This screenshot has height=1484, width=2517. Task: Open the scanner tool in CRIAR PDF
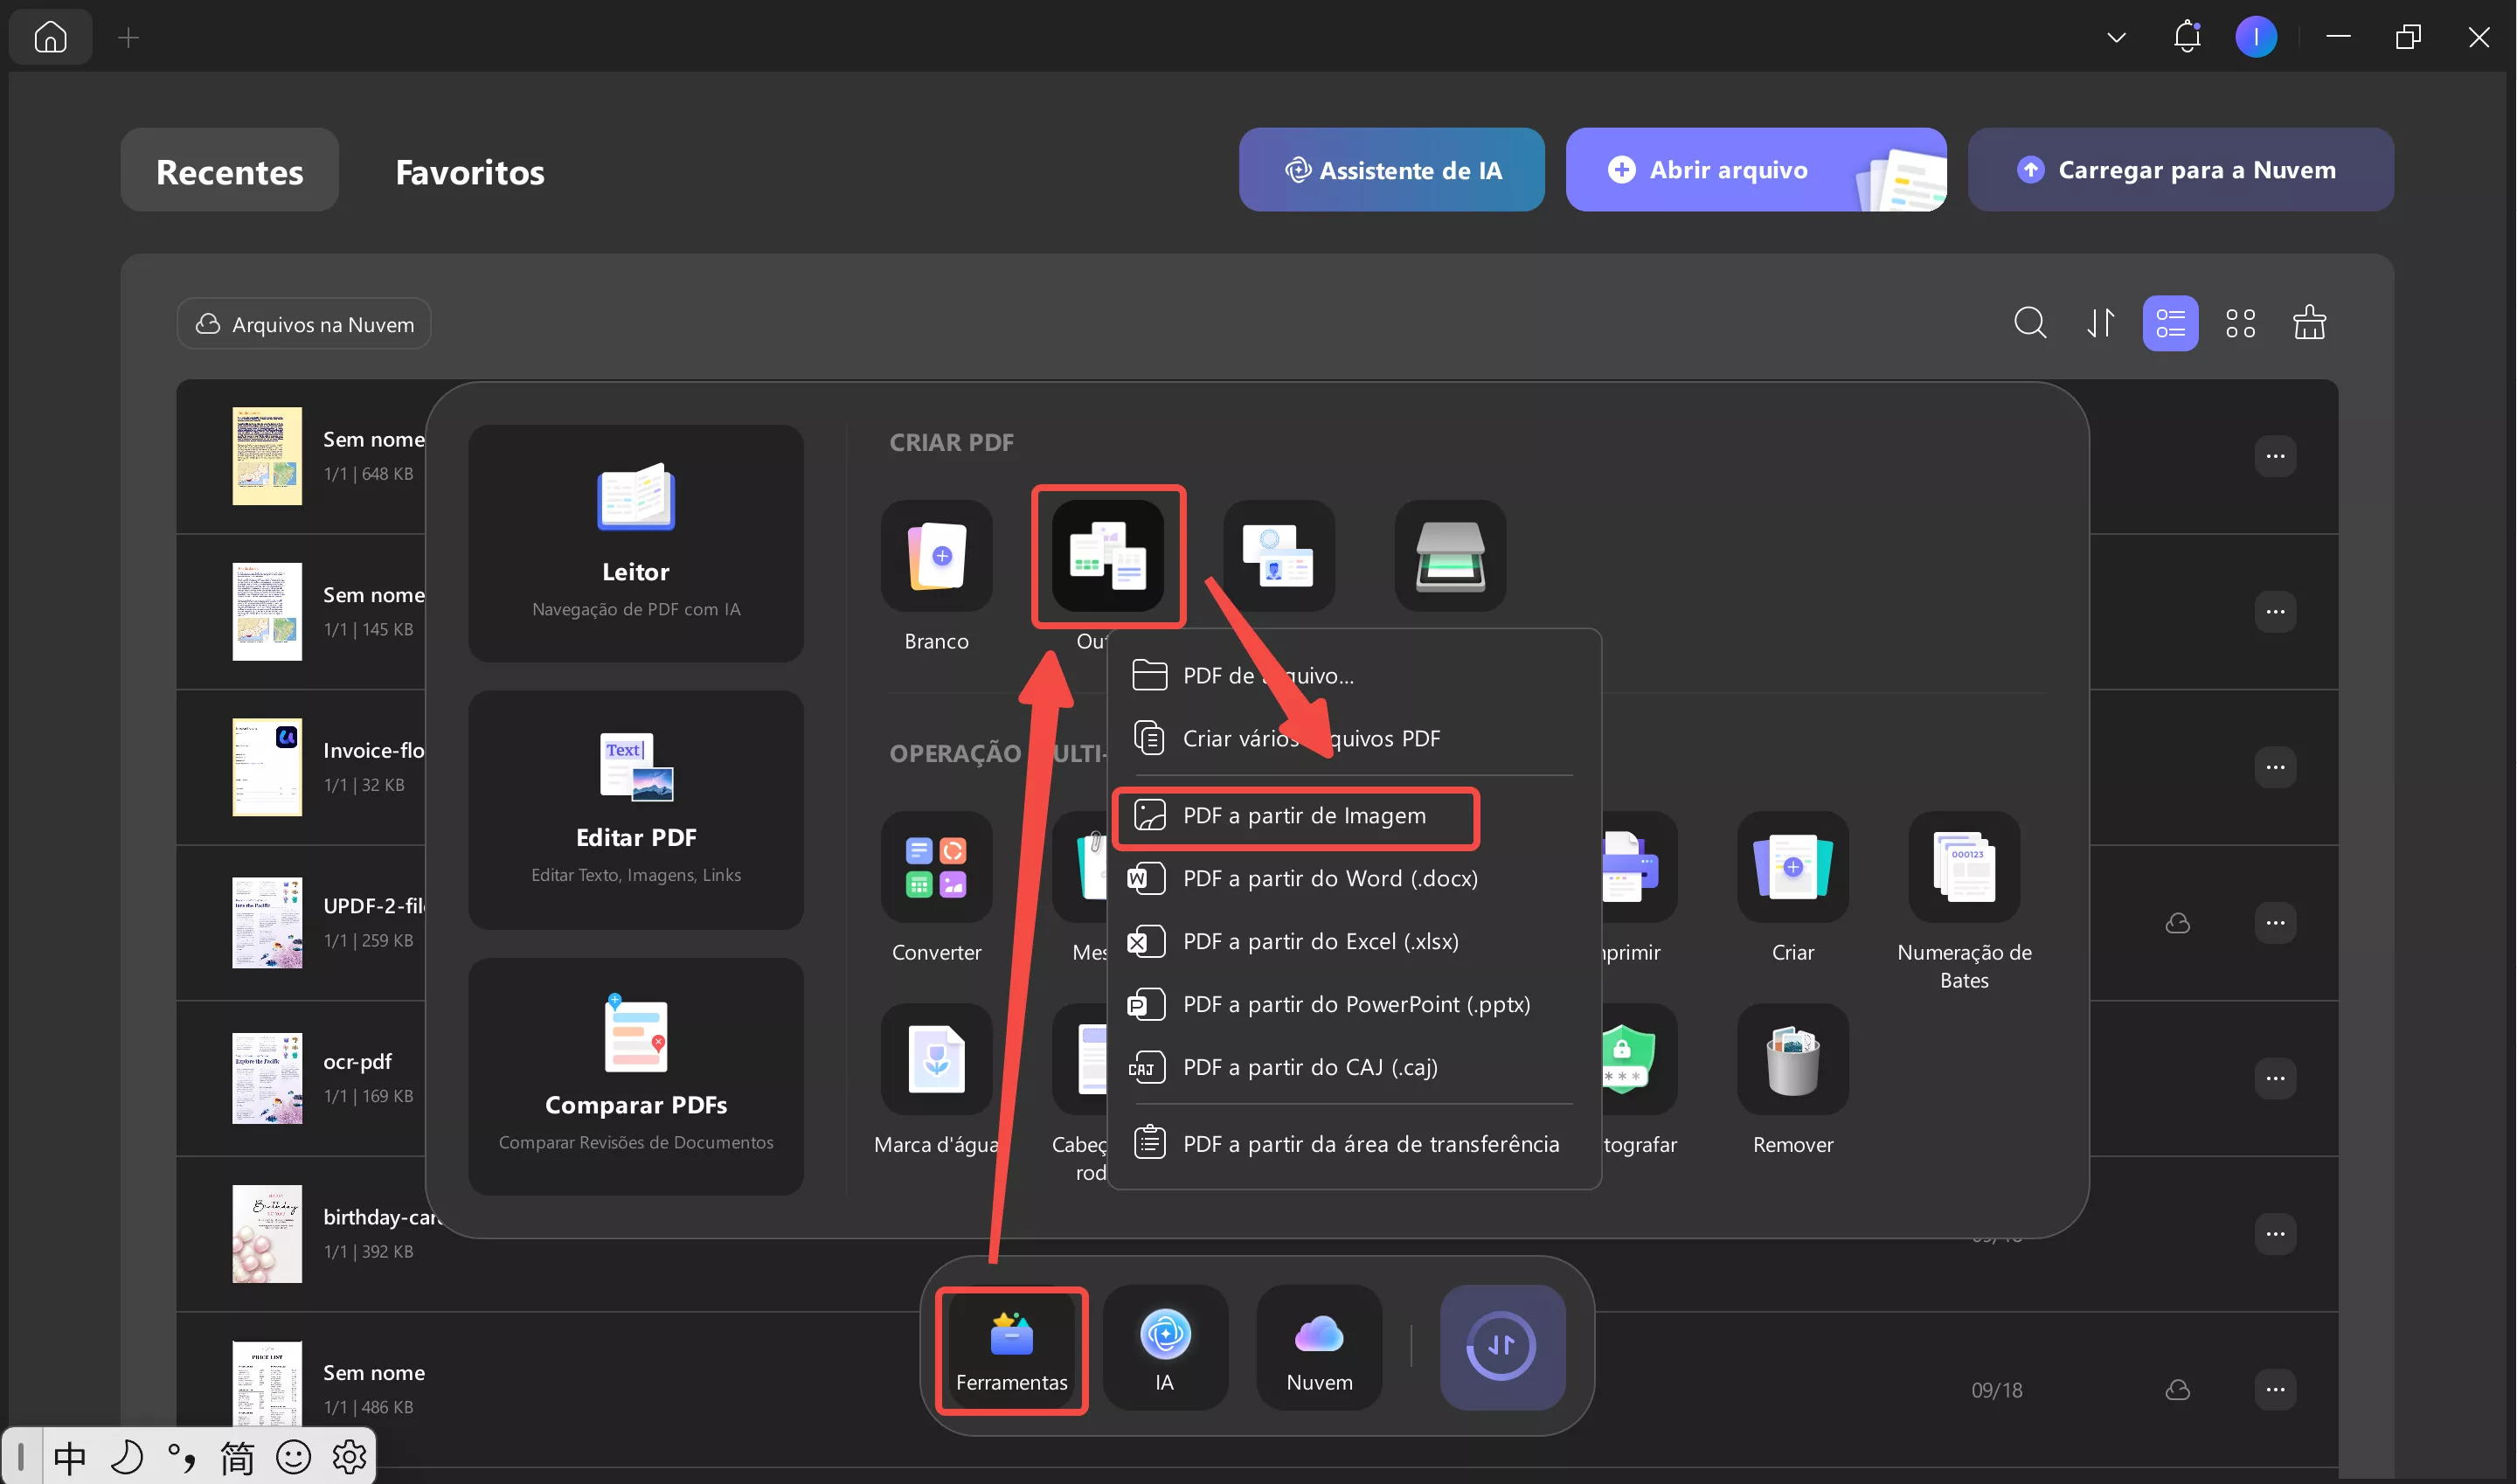click(x=1449, y=557)
